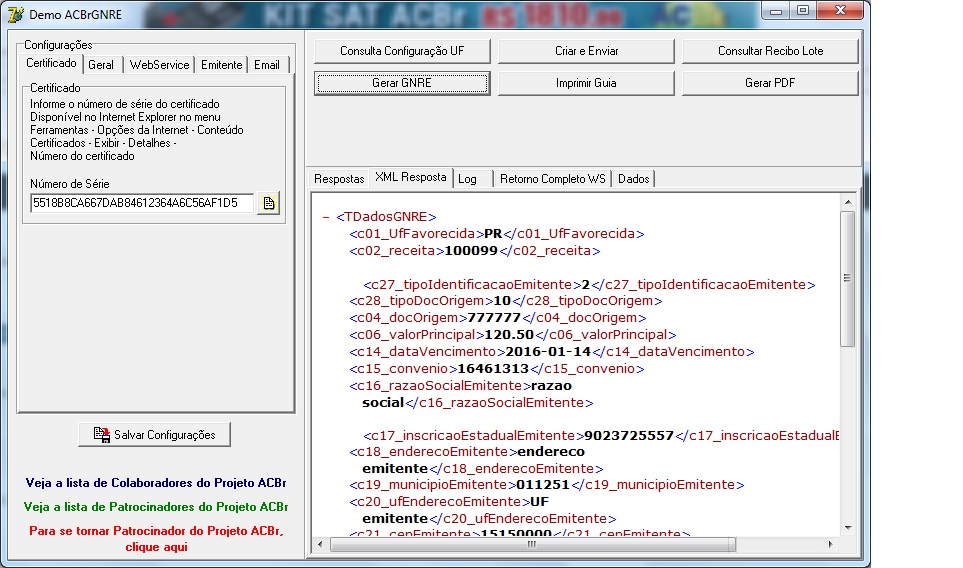Minimize the Demo ACBrGNRE window
963x568 pixels.
coord(776,10)
